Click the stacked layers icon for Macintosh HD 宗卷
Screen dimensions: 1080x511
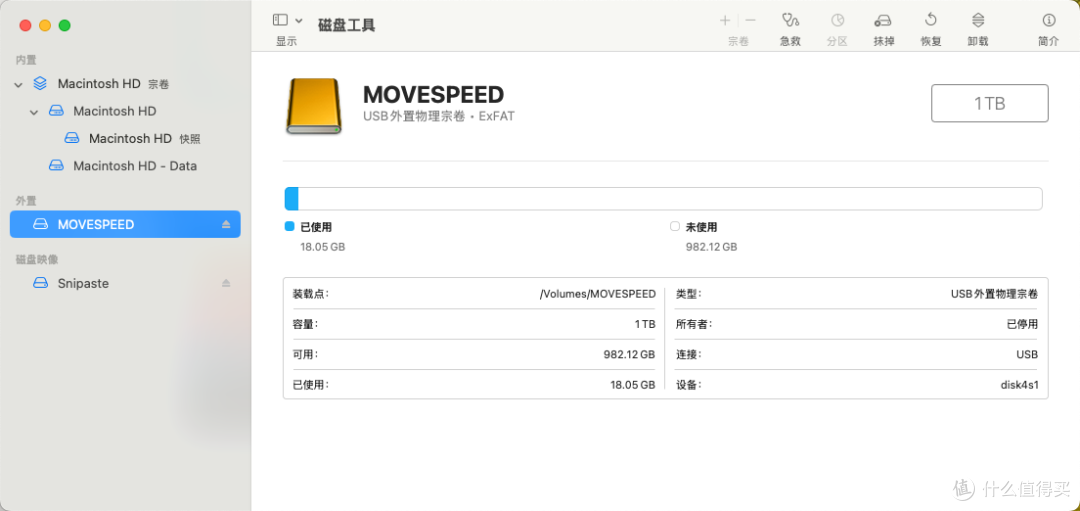[41, 84]
